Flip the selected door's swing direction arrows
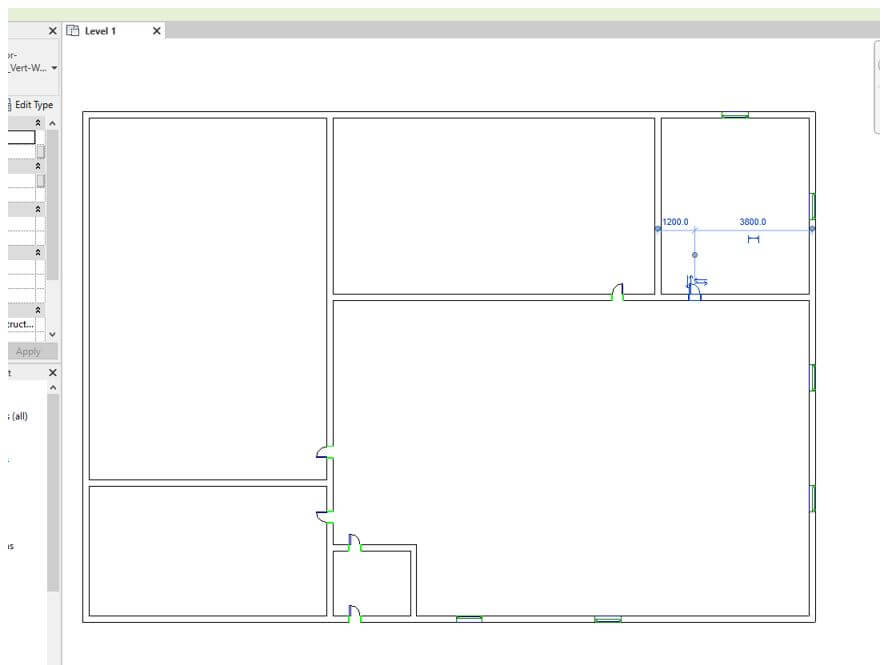Screen dimensions: 886x665 (x=701, y=281)
